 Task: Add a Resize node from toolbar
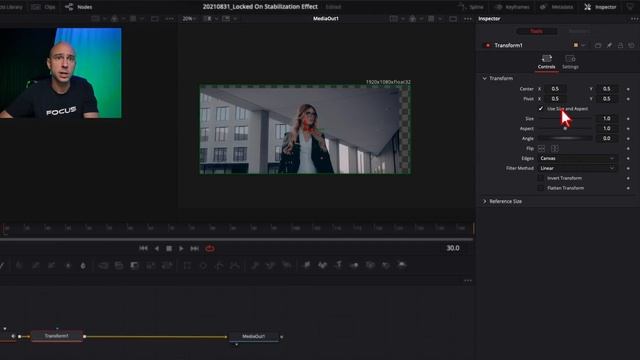click(151, 266)
